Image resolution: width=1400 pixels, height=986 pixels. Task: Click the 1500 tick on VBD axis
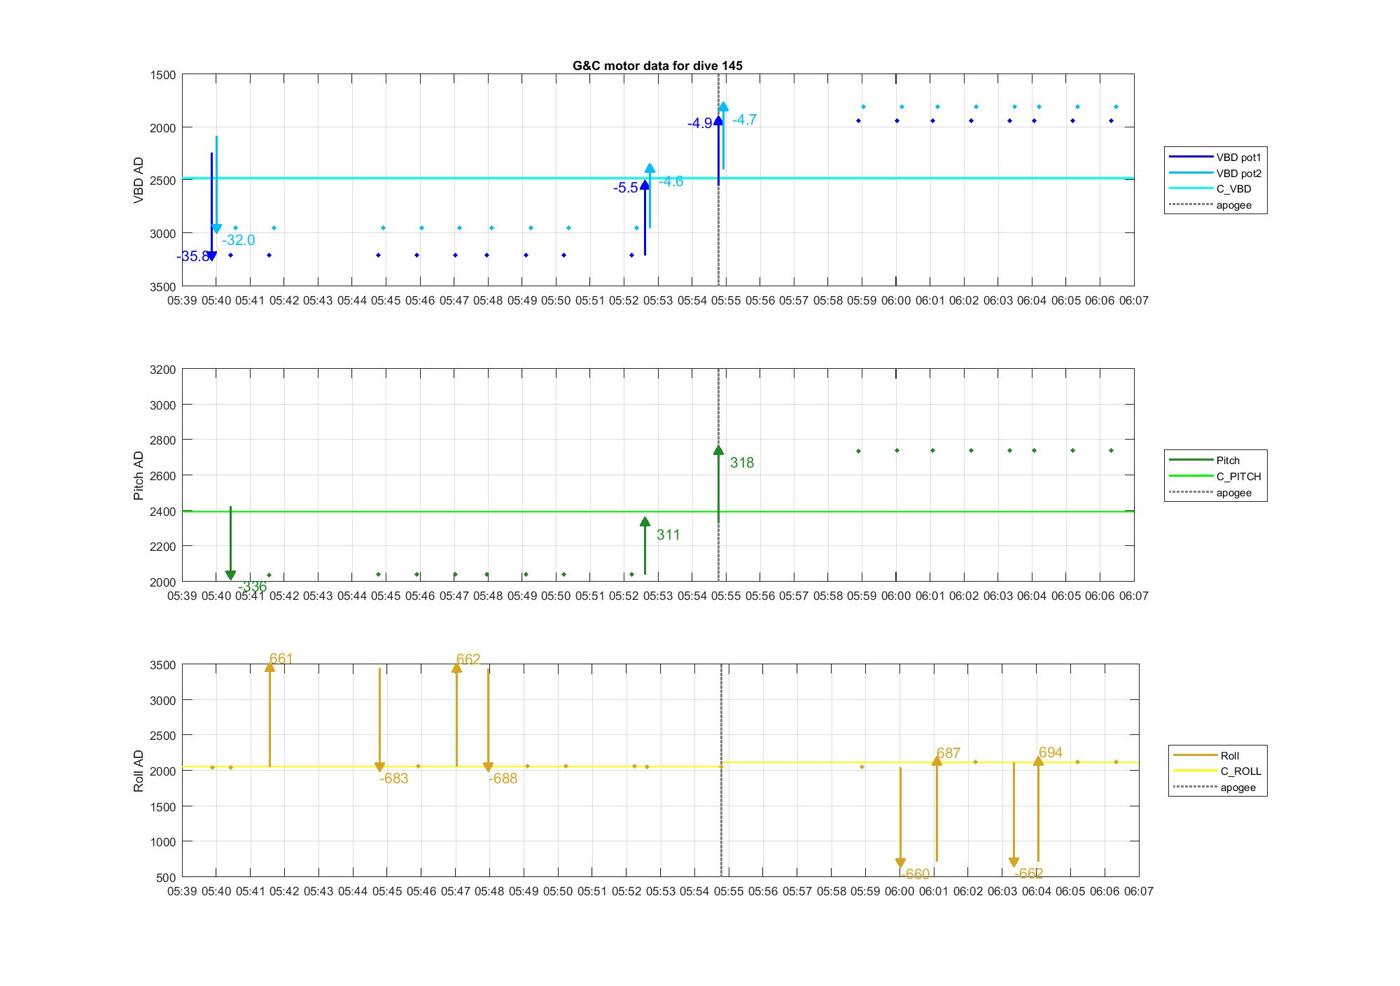pyautogui.click(x=163, y=75)
